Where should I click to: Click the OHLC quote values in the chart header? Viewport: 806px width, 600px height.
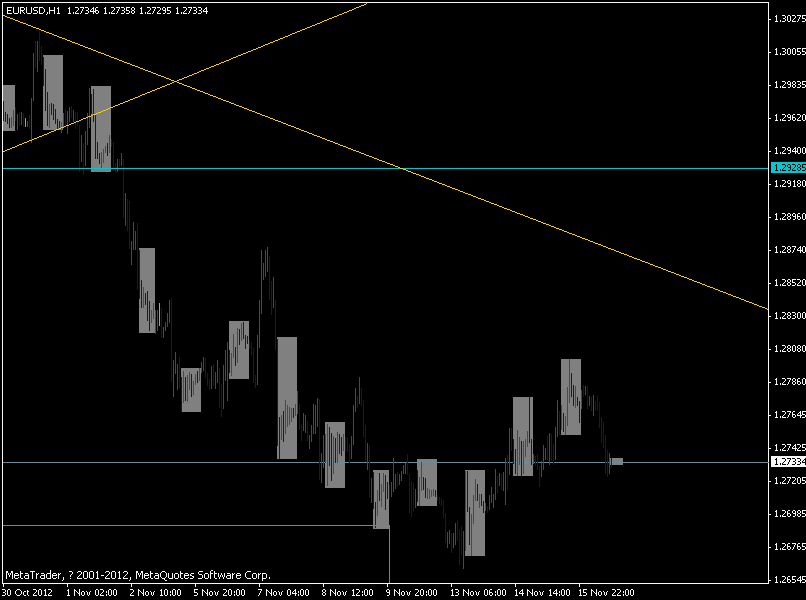point(138,10)
